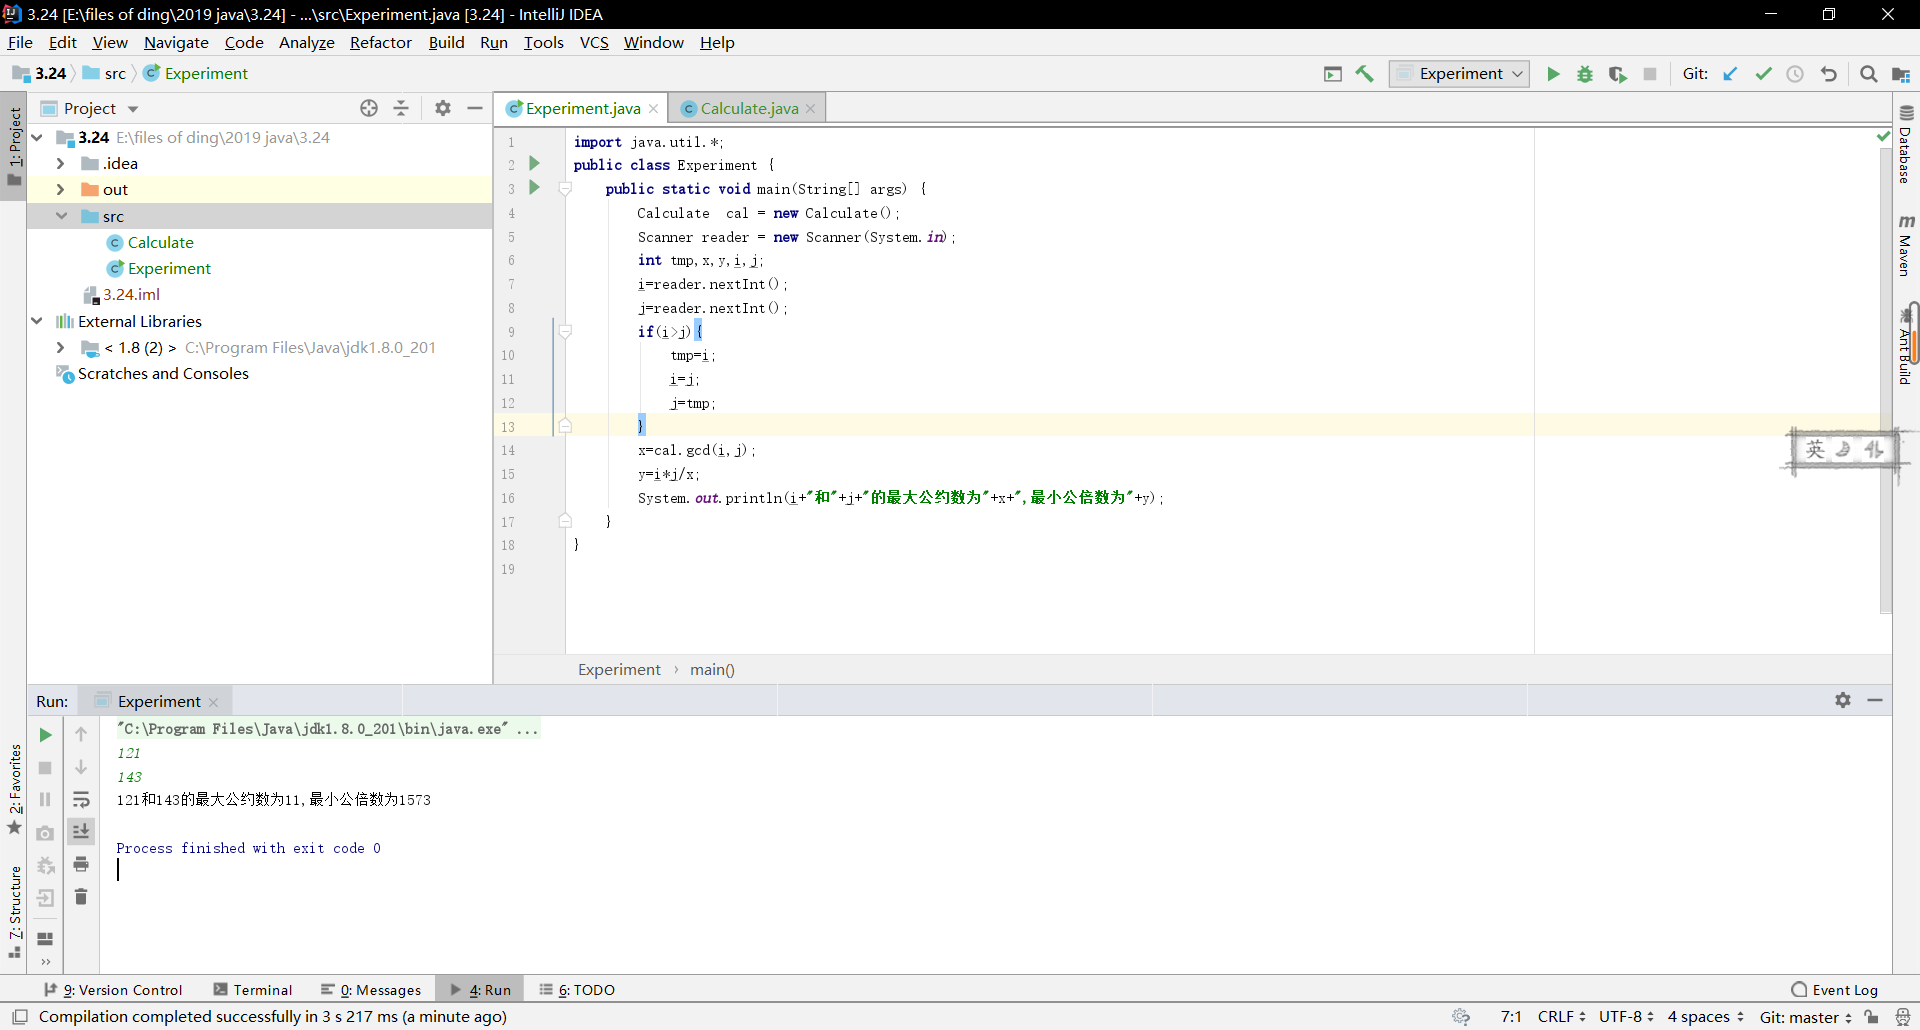1920x1030 pixels.
Task: Open the Refactor menu
Action: [380, 42]
